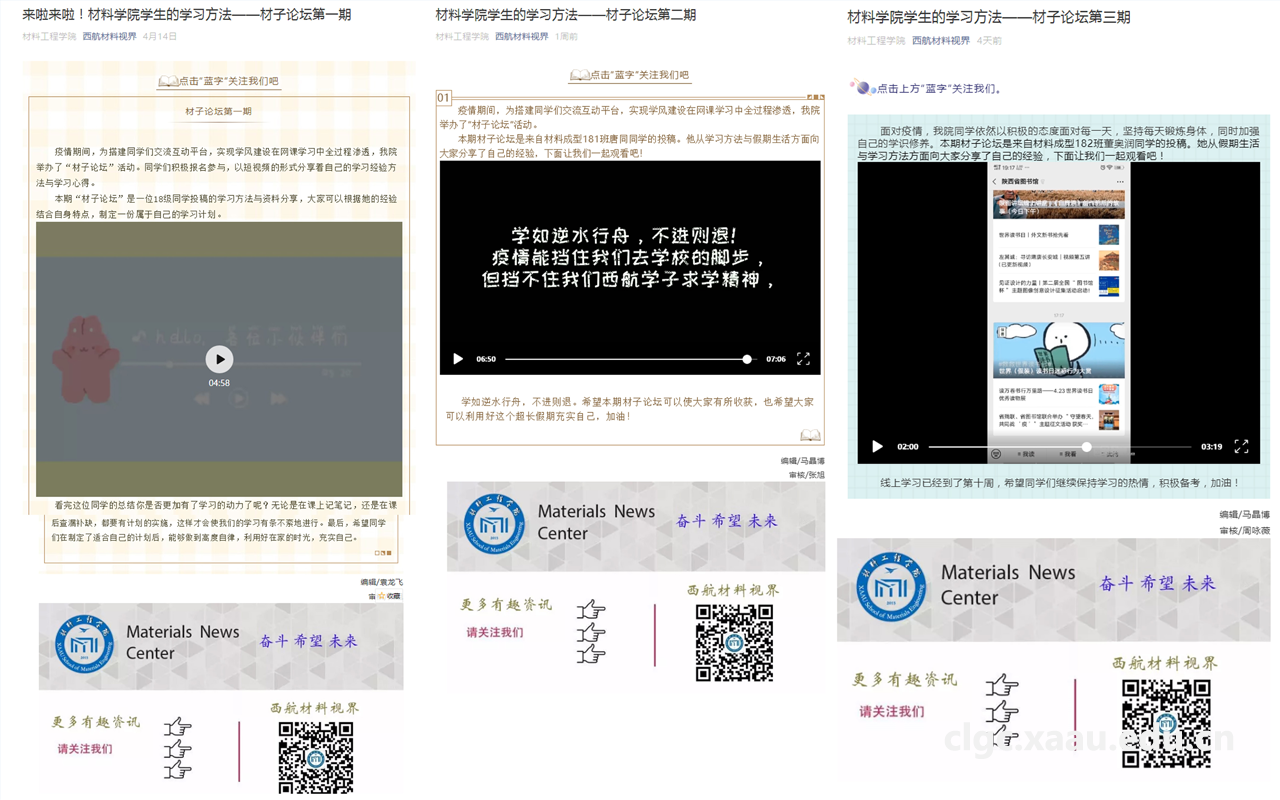Enter fullscreen on the second article's video
This screenshot has height=800, width=1280.
click(803, 359)
